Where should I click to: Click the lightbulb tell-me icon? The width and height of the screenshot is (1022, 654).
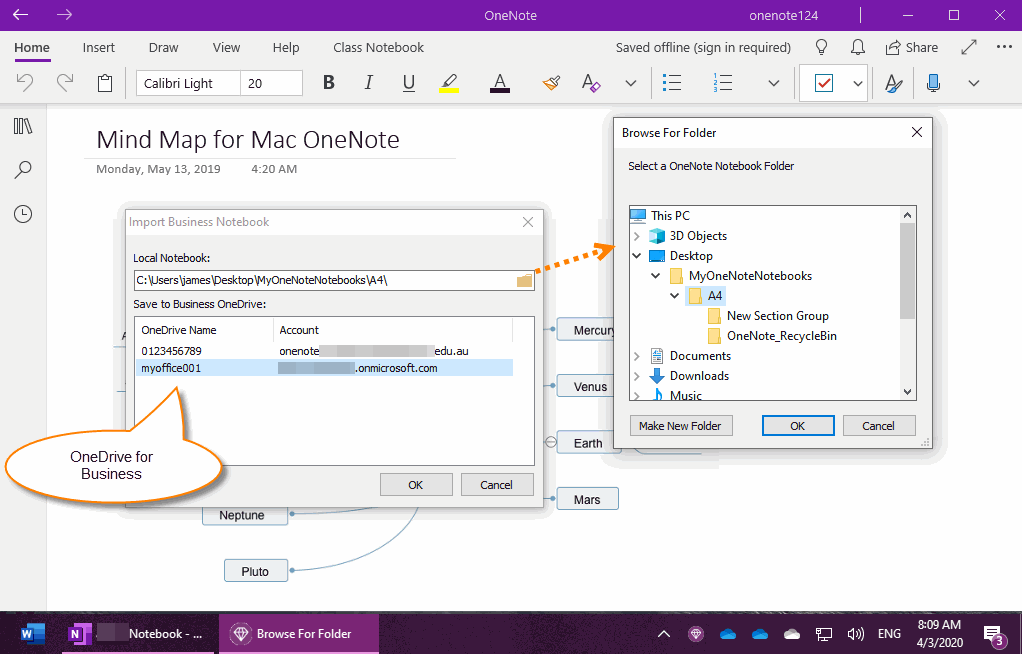(821, 47)
